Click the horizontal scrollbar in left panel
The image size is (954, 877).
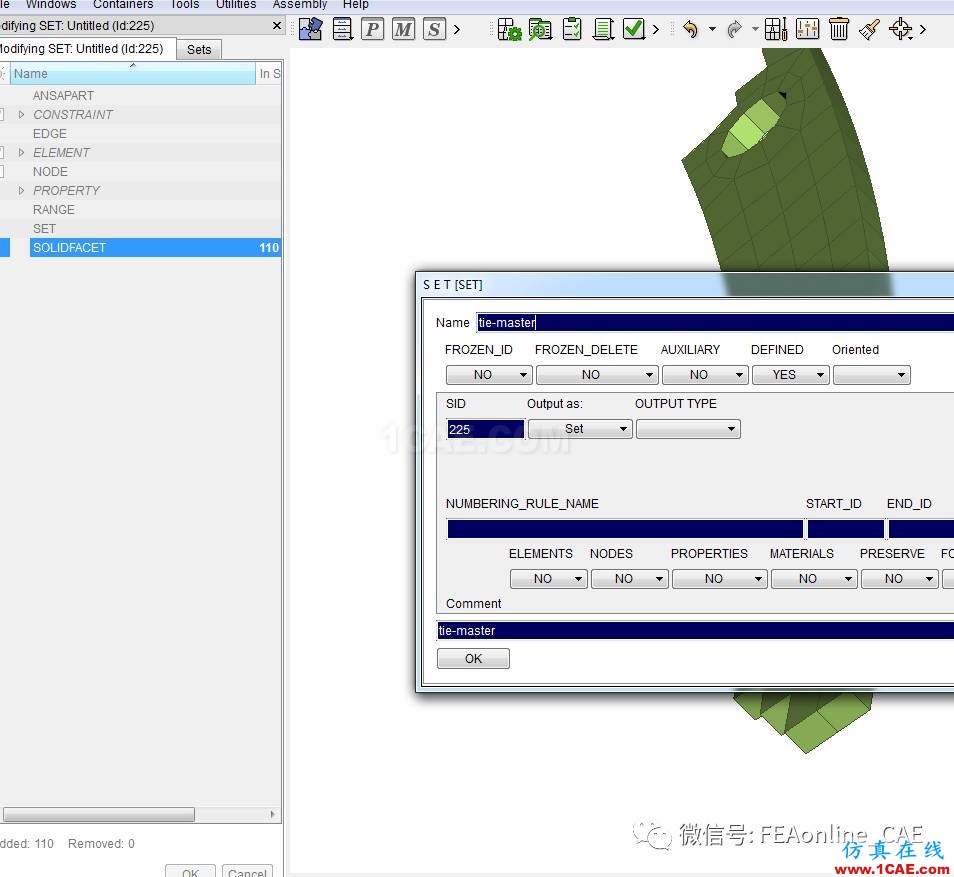click(99, 814)
